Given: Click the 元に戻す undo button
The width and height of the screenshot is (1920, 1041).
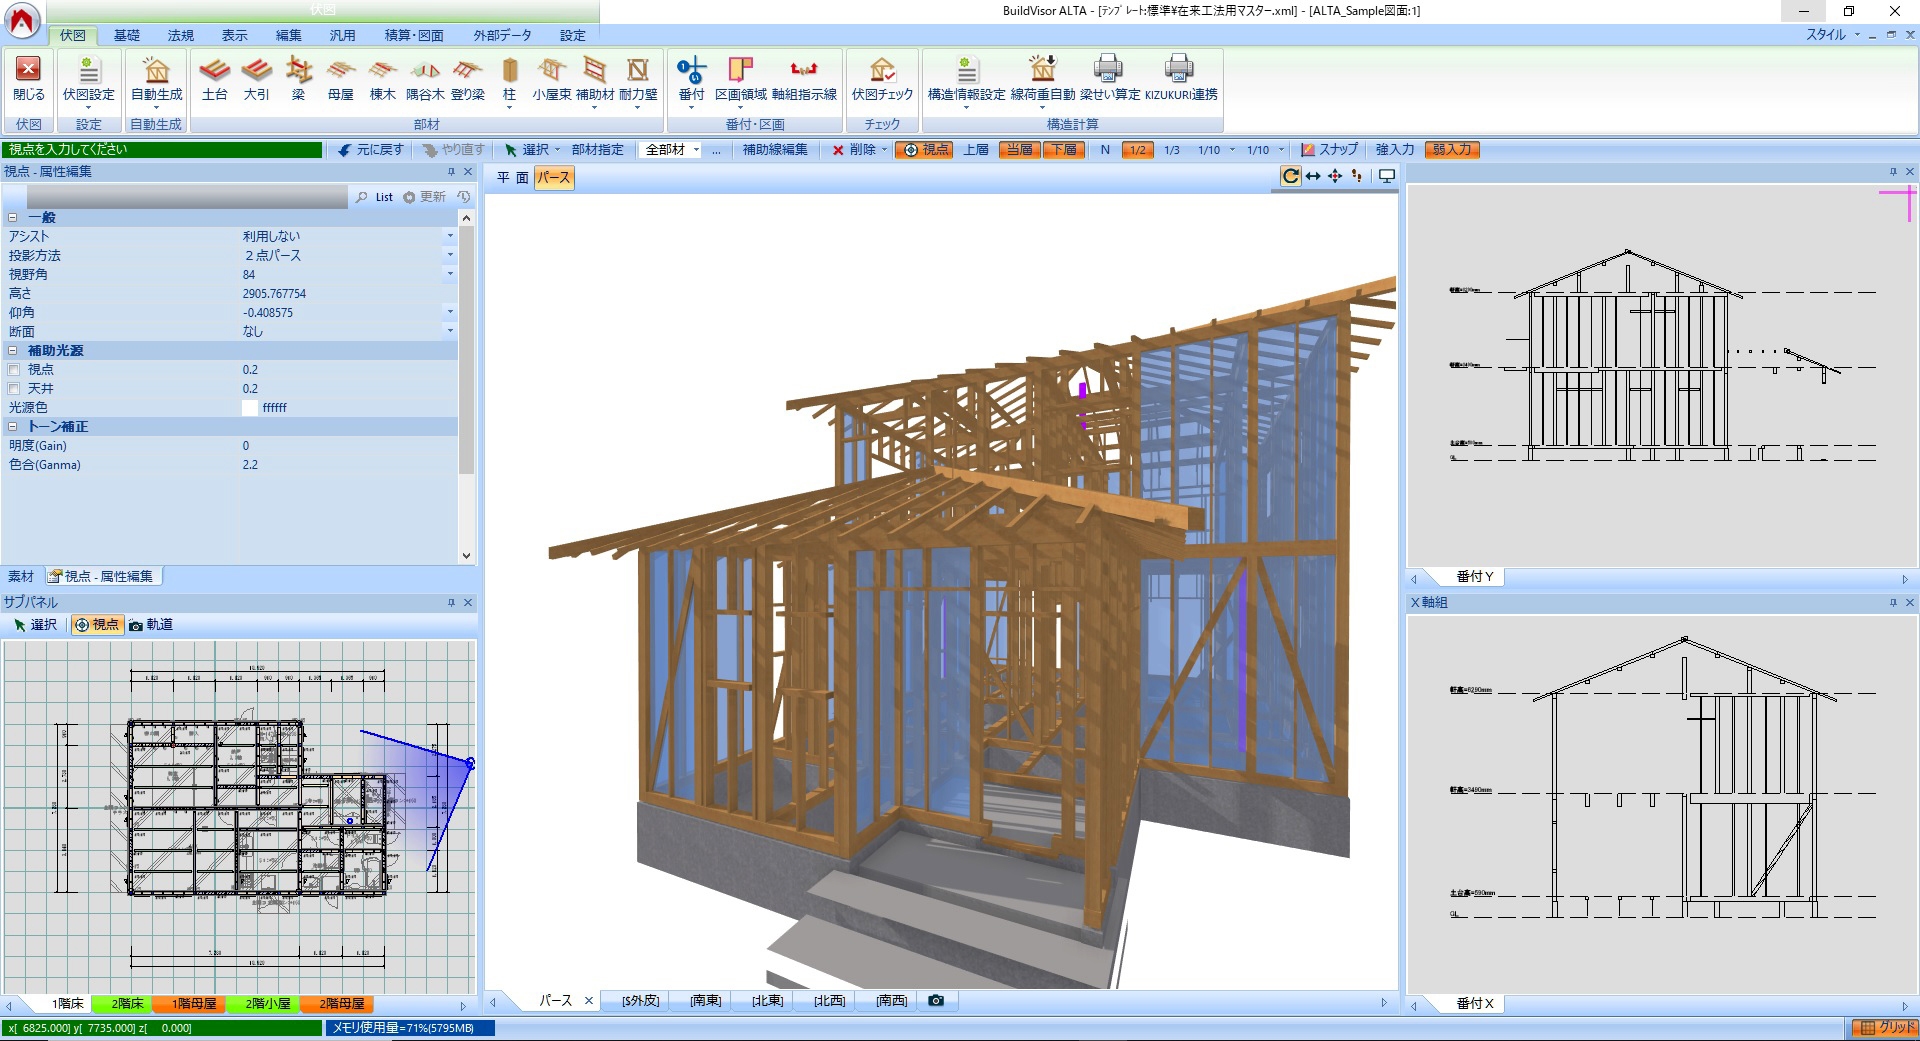Looking at the screenshot, I should coord(370,150).
